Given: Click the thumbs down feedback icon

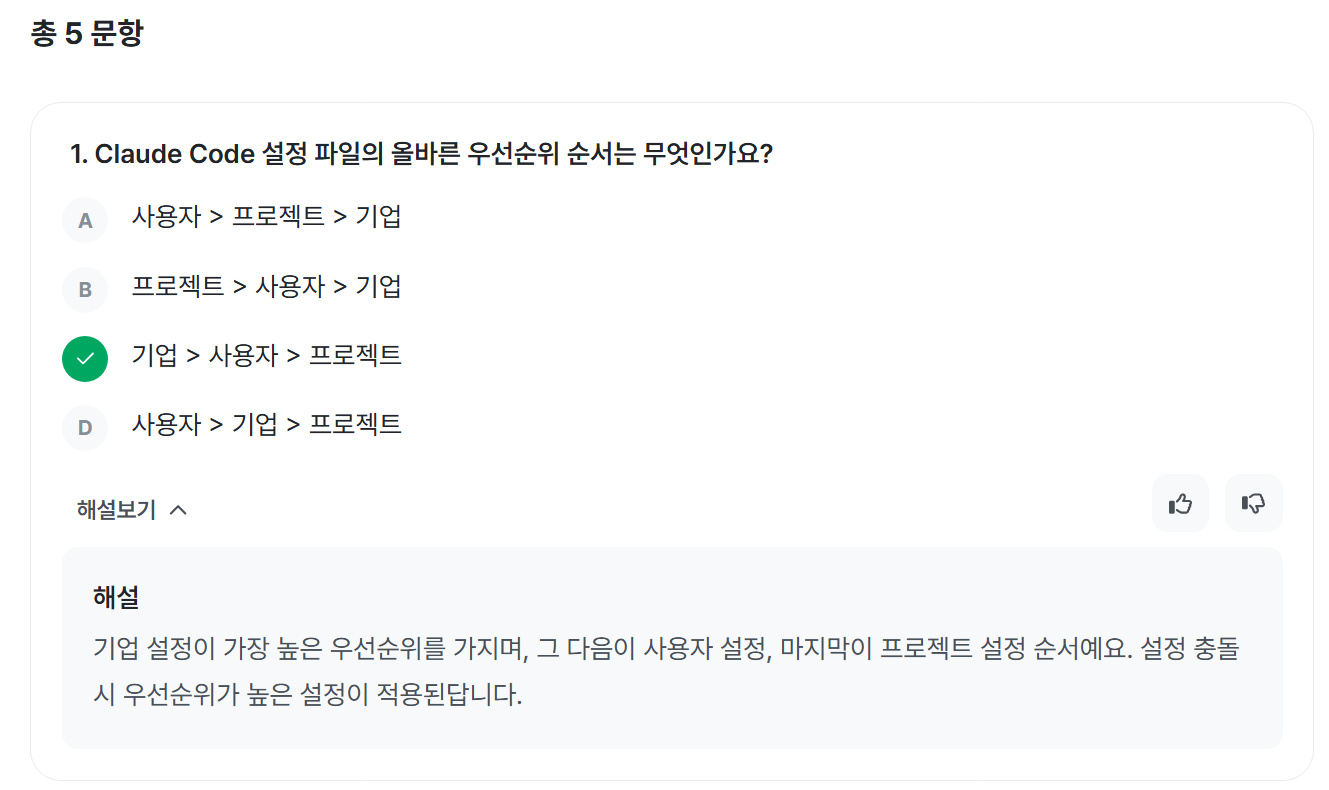Looking at the screenshot, I should 1253,503.
